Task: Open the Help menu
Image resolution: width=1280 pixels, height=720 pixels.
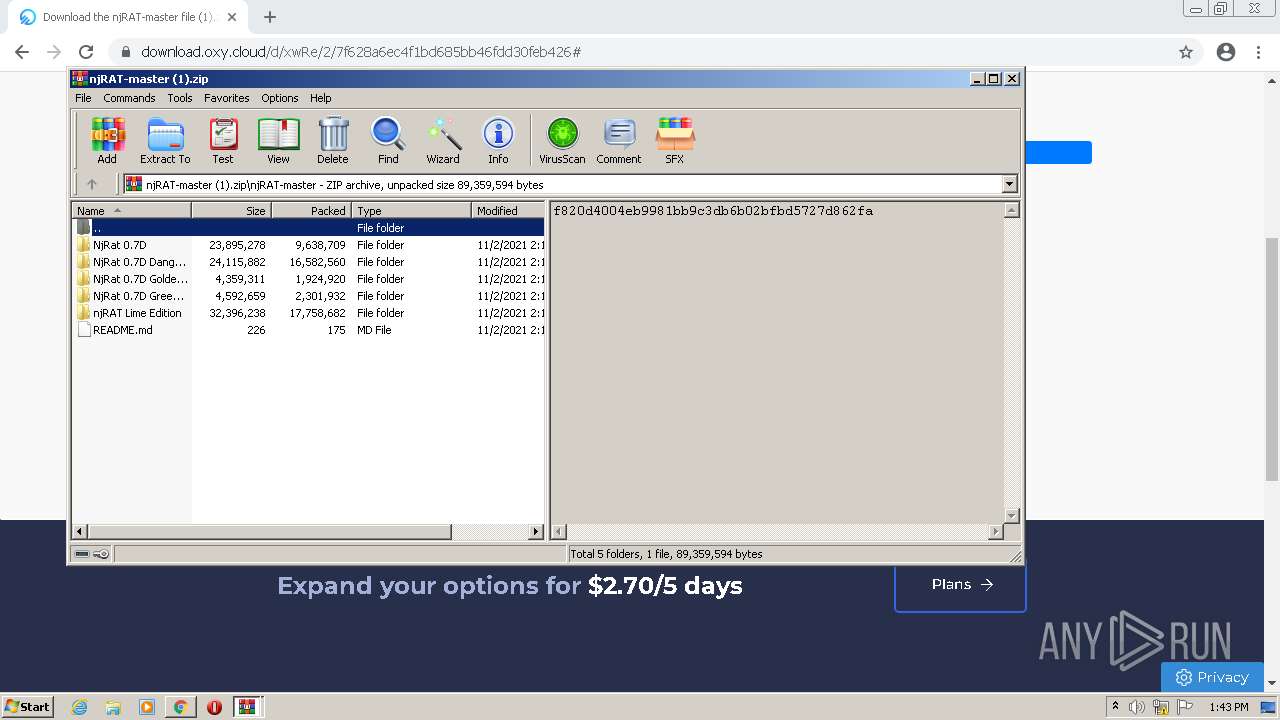Action: pos(320,98)
